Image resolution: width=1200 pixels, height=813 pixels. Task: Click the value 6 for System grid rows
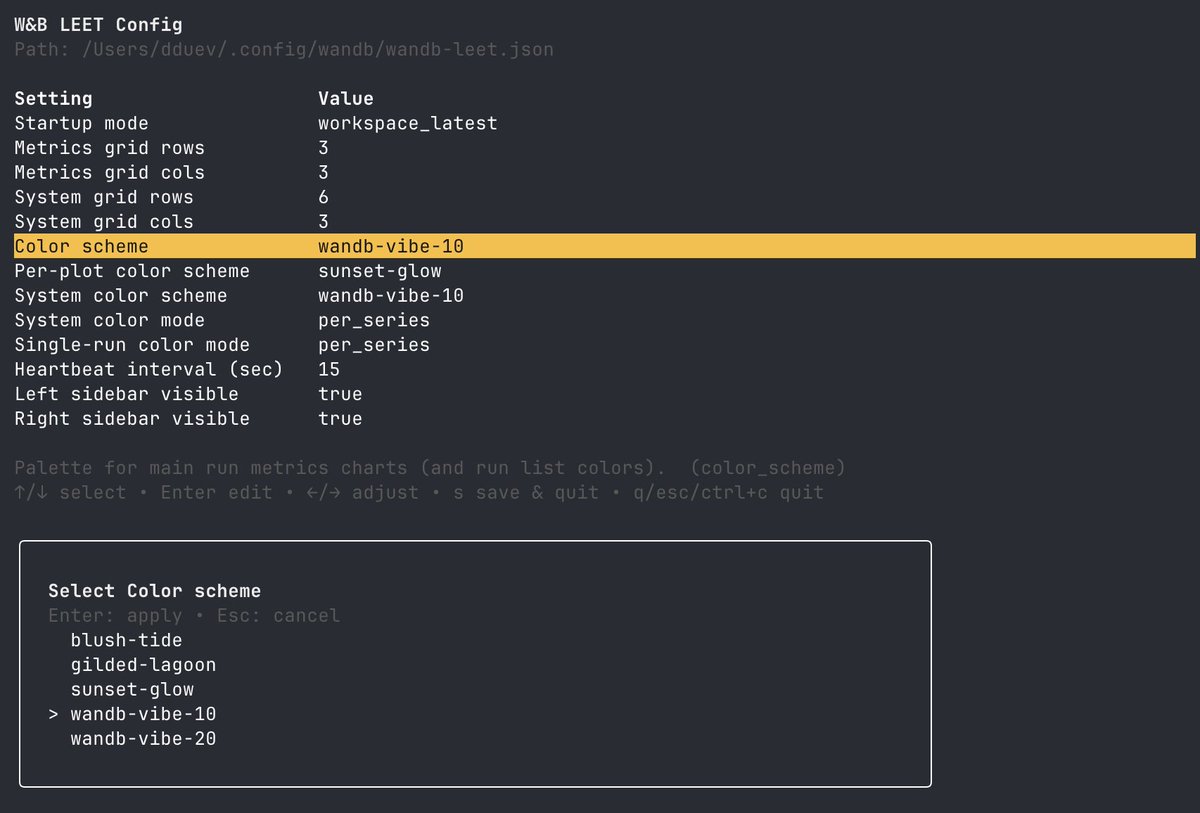324,197
